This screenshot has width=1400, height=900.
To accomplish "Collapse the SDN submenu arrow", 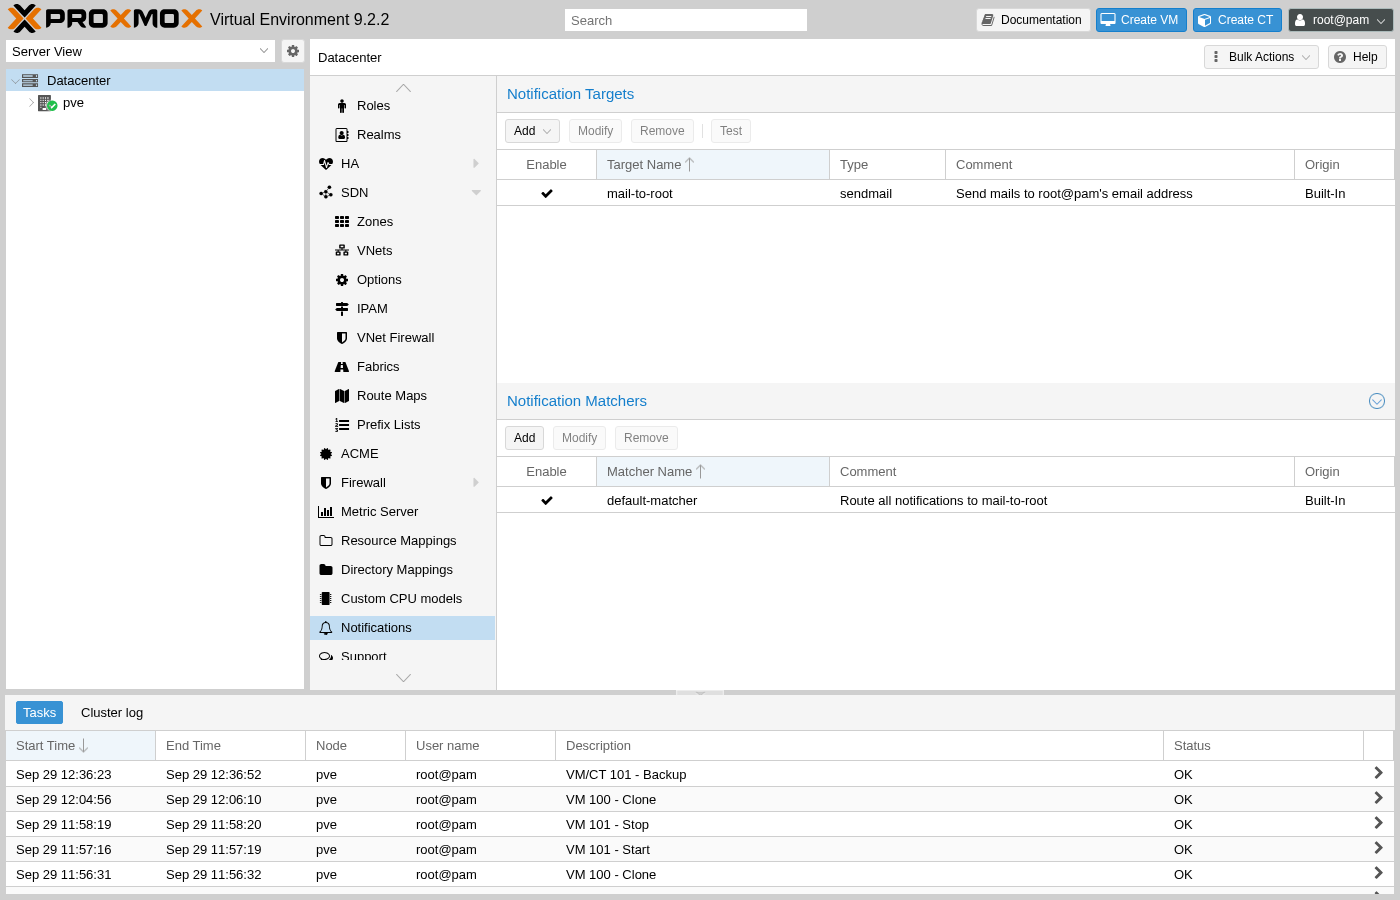I will [476, 193].
